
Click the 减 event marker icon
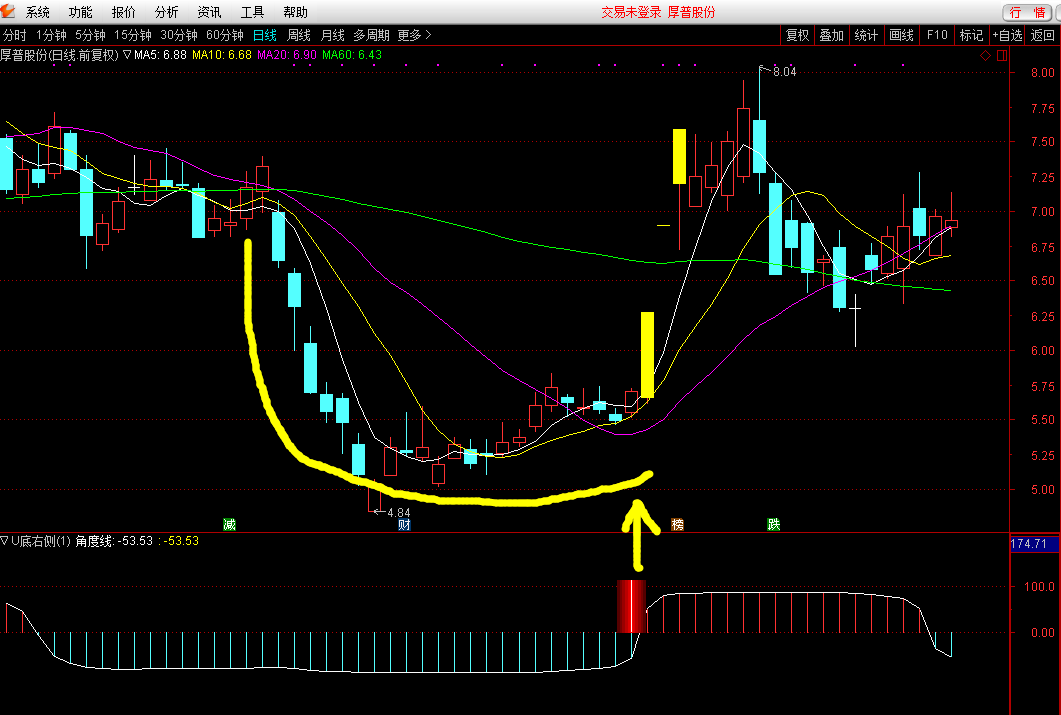click(x=229, y=524)
